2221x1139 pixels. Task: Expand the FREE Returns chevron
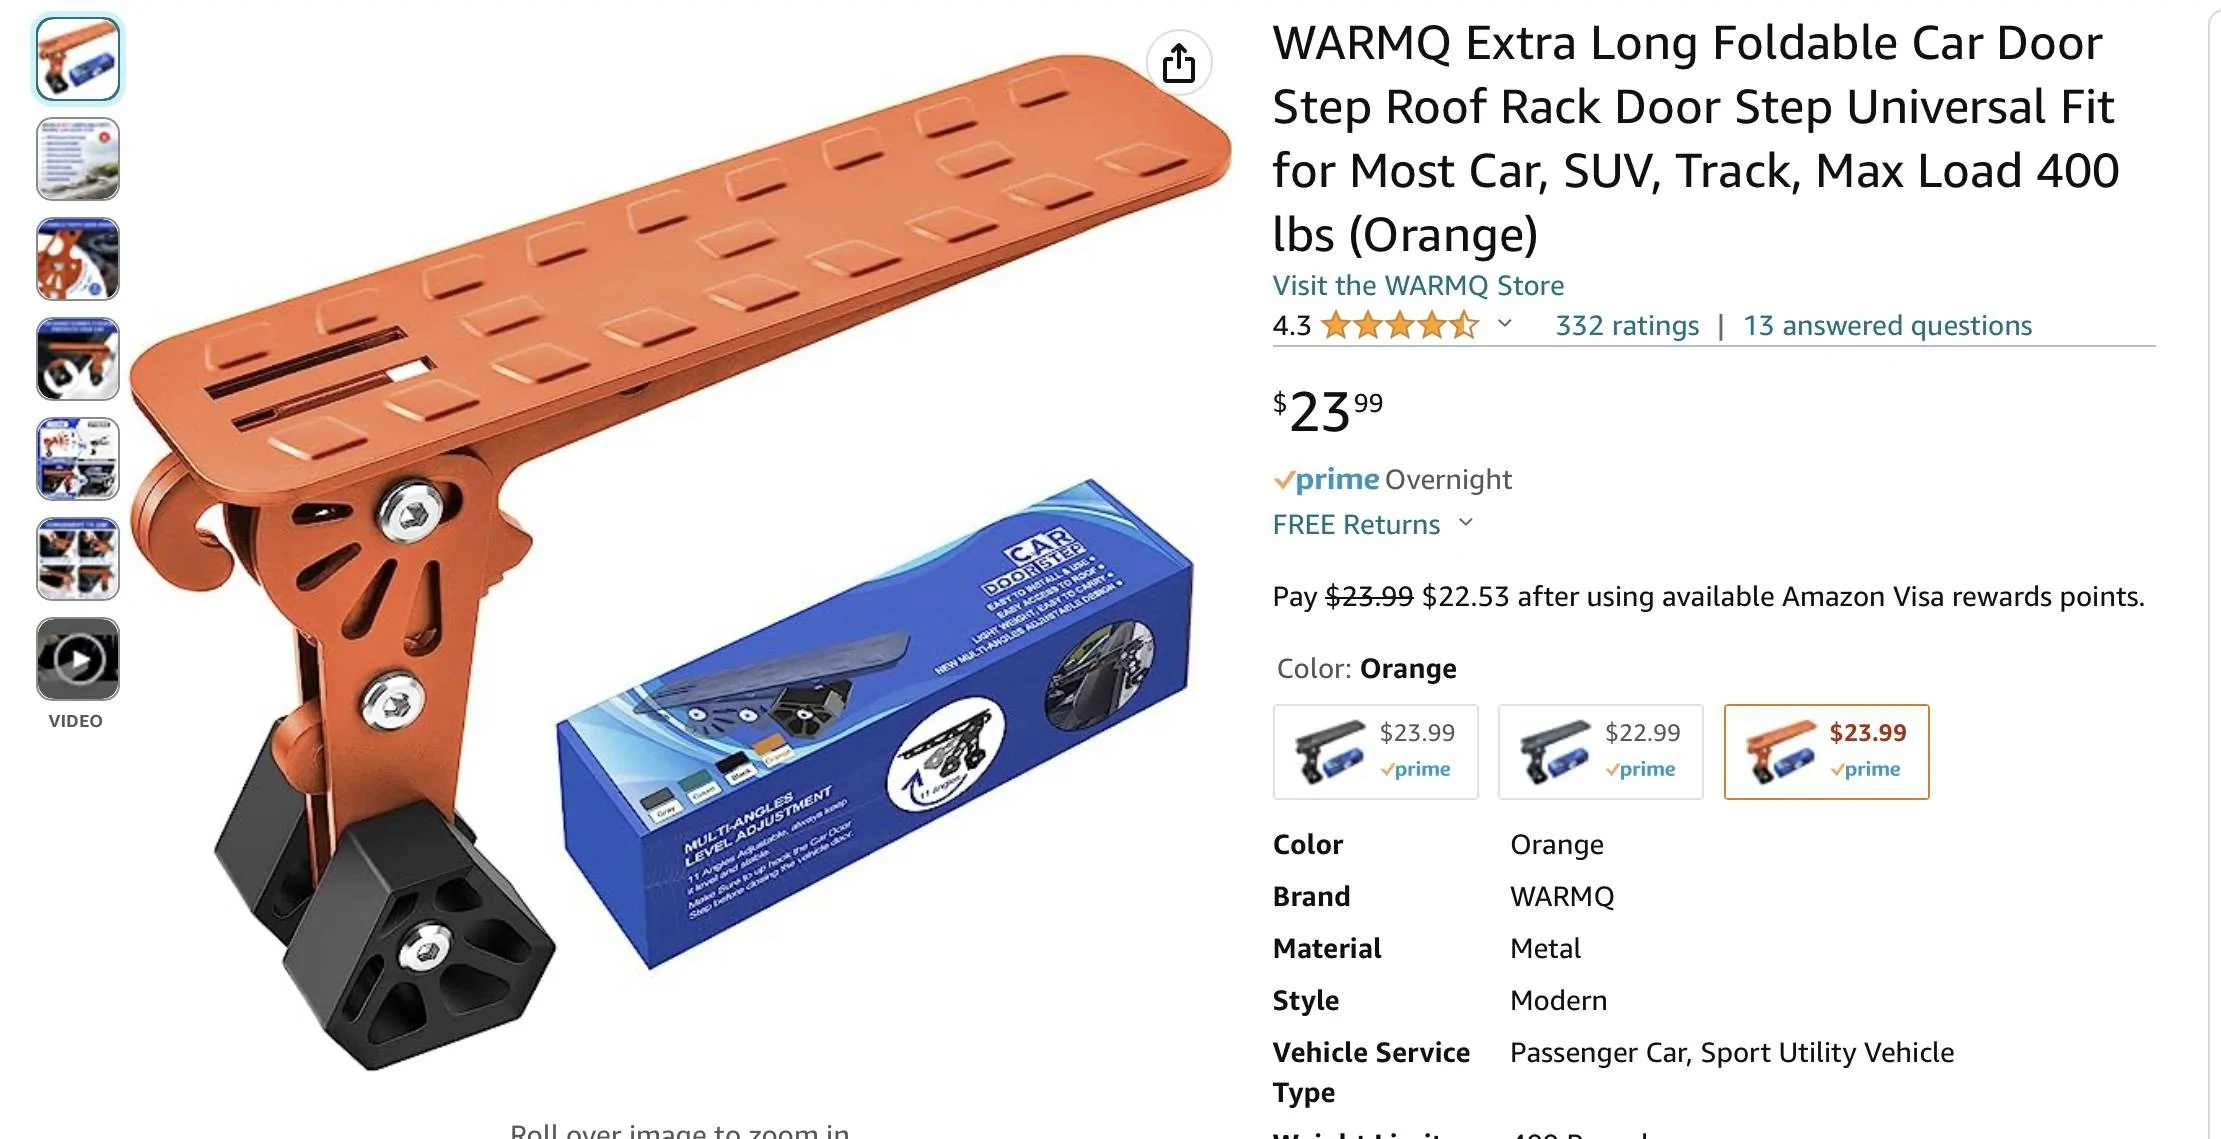pyautogui.click(x=1466, y=523)
